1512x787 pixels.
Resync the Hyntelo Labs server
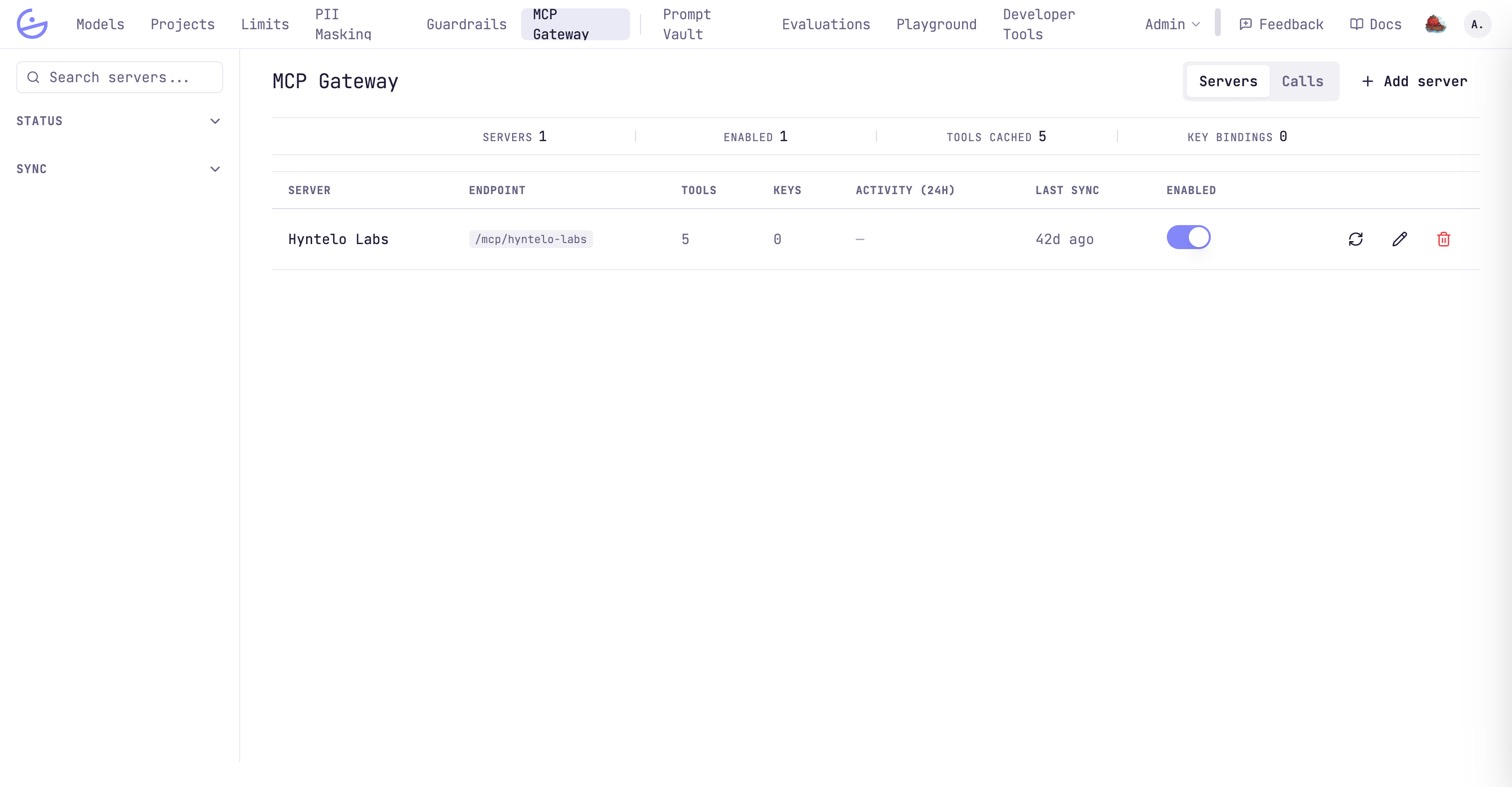tap(1356, 239)
